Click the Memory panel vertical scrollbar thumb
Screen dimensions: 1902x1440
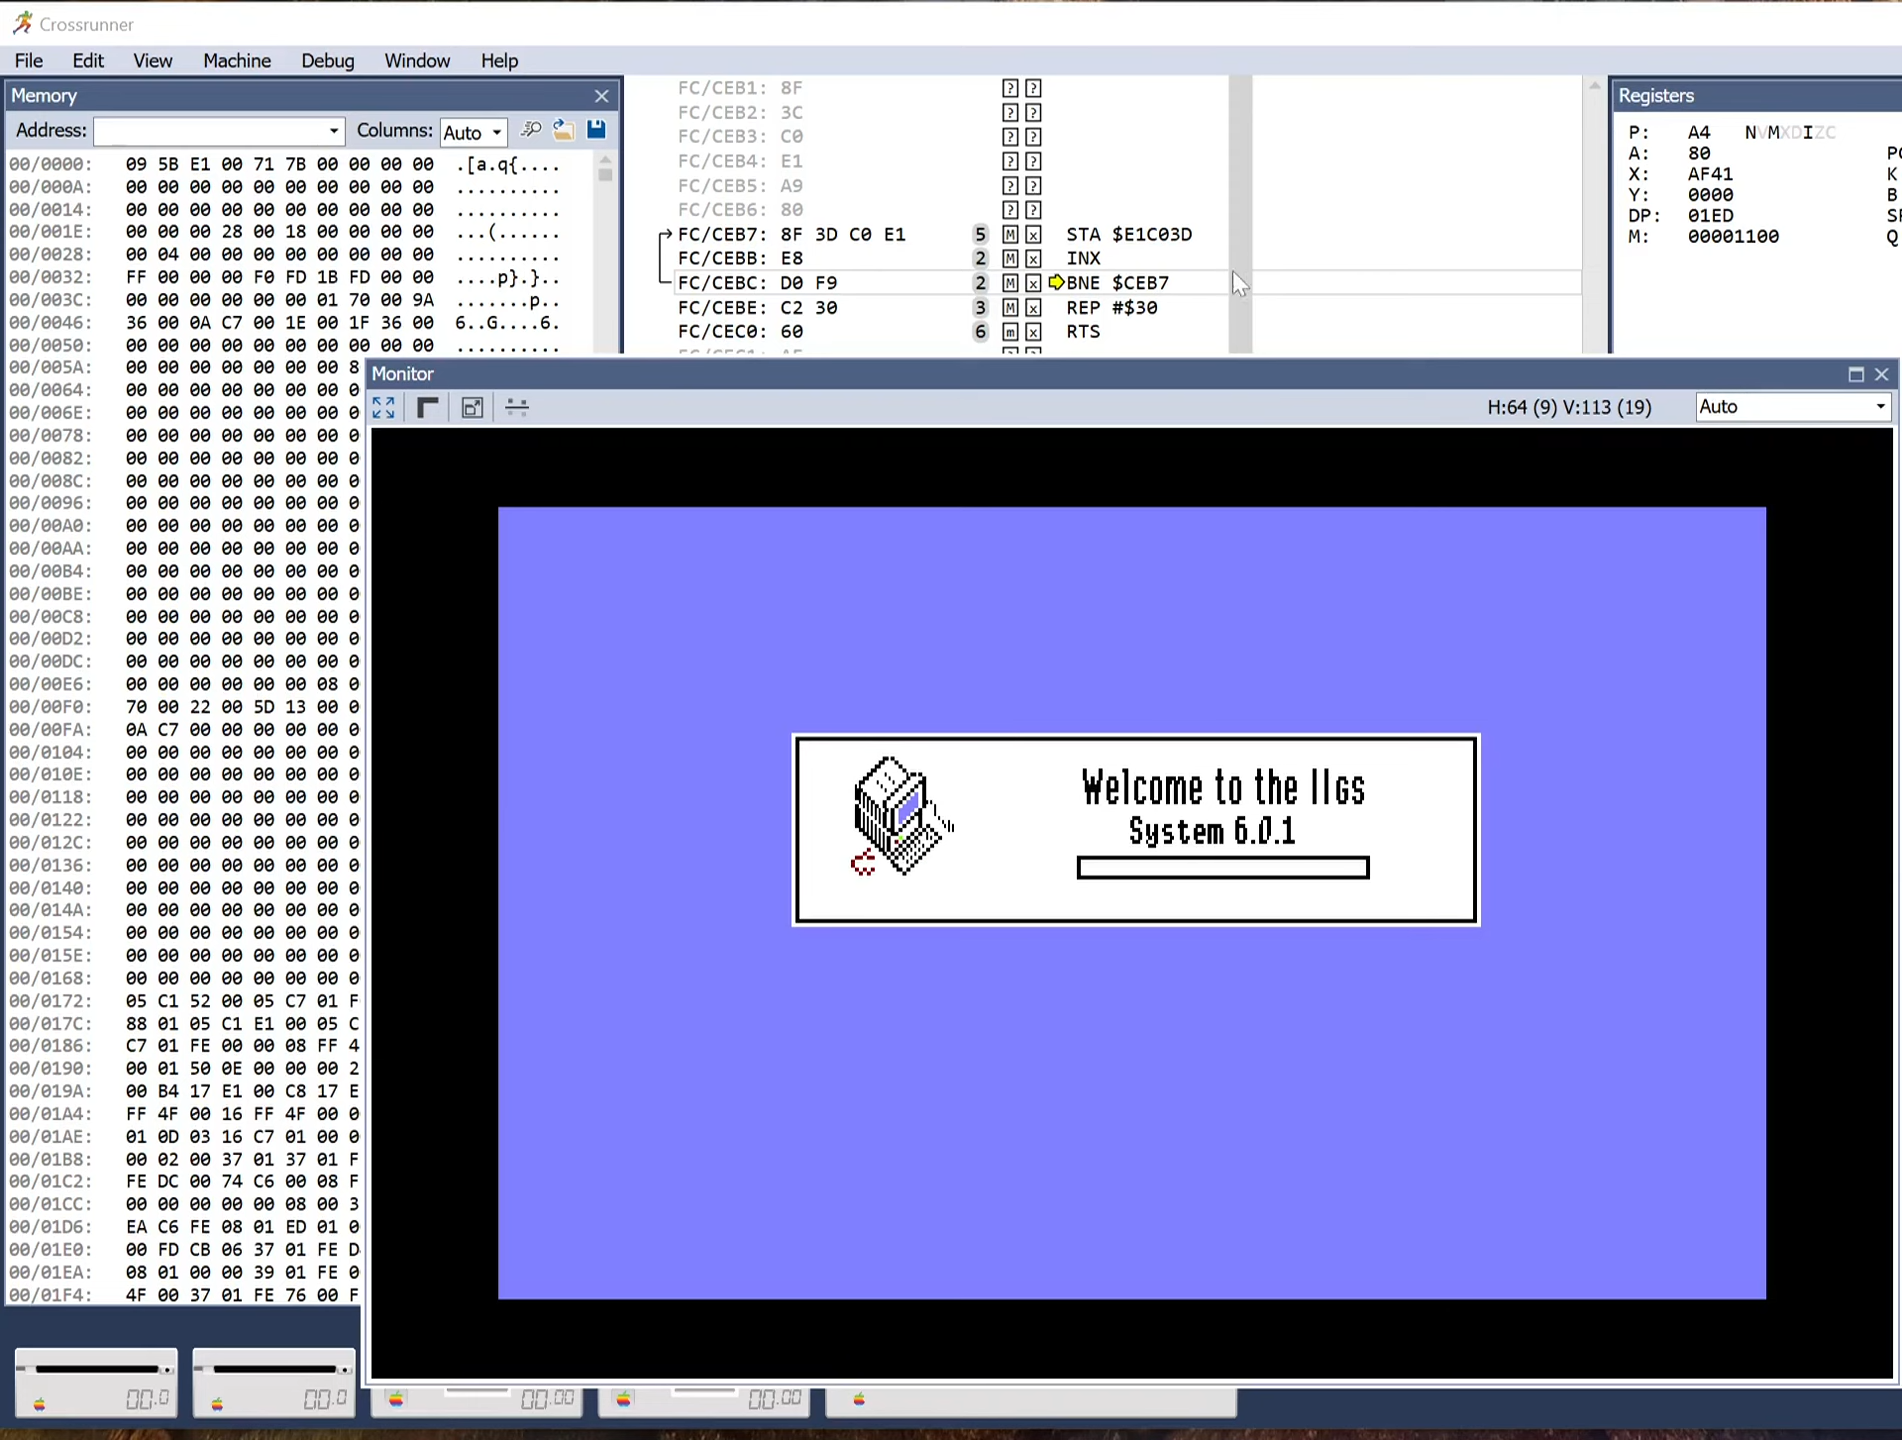pyautogui.click(x=605, y=174)
